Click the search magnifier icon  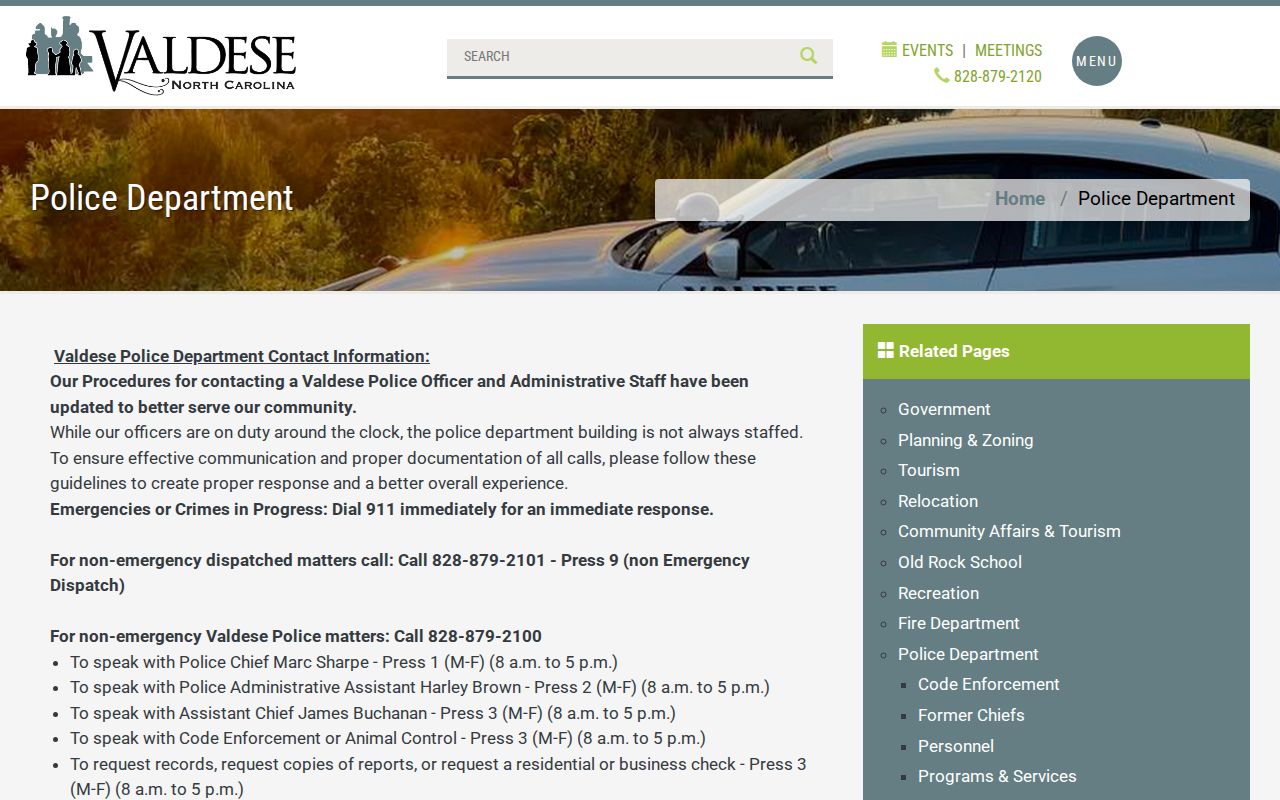(x=808, y=56)
